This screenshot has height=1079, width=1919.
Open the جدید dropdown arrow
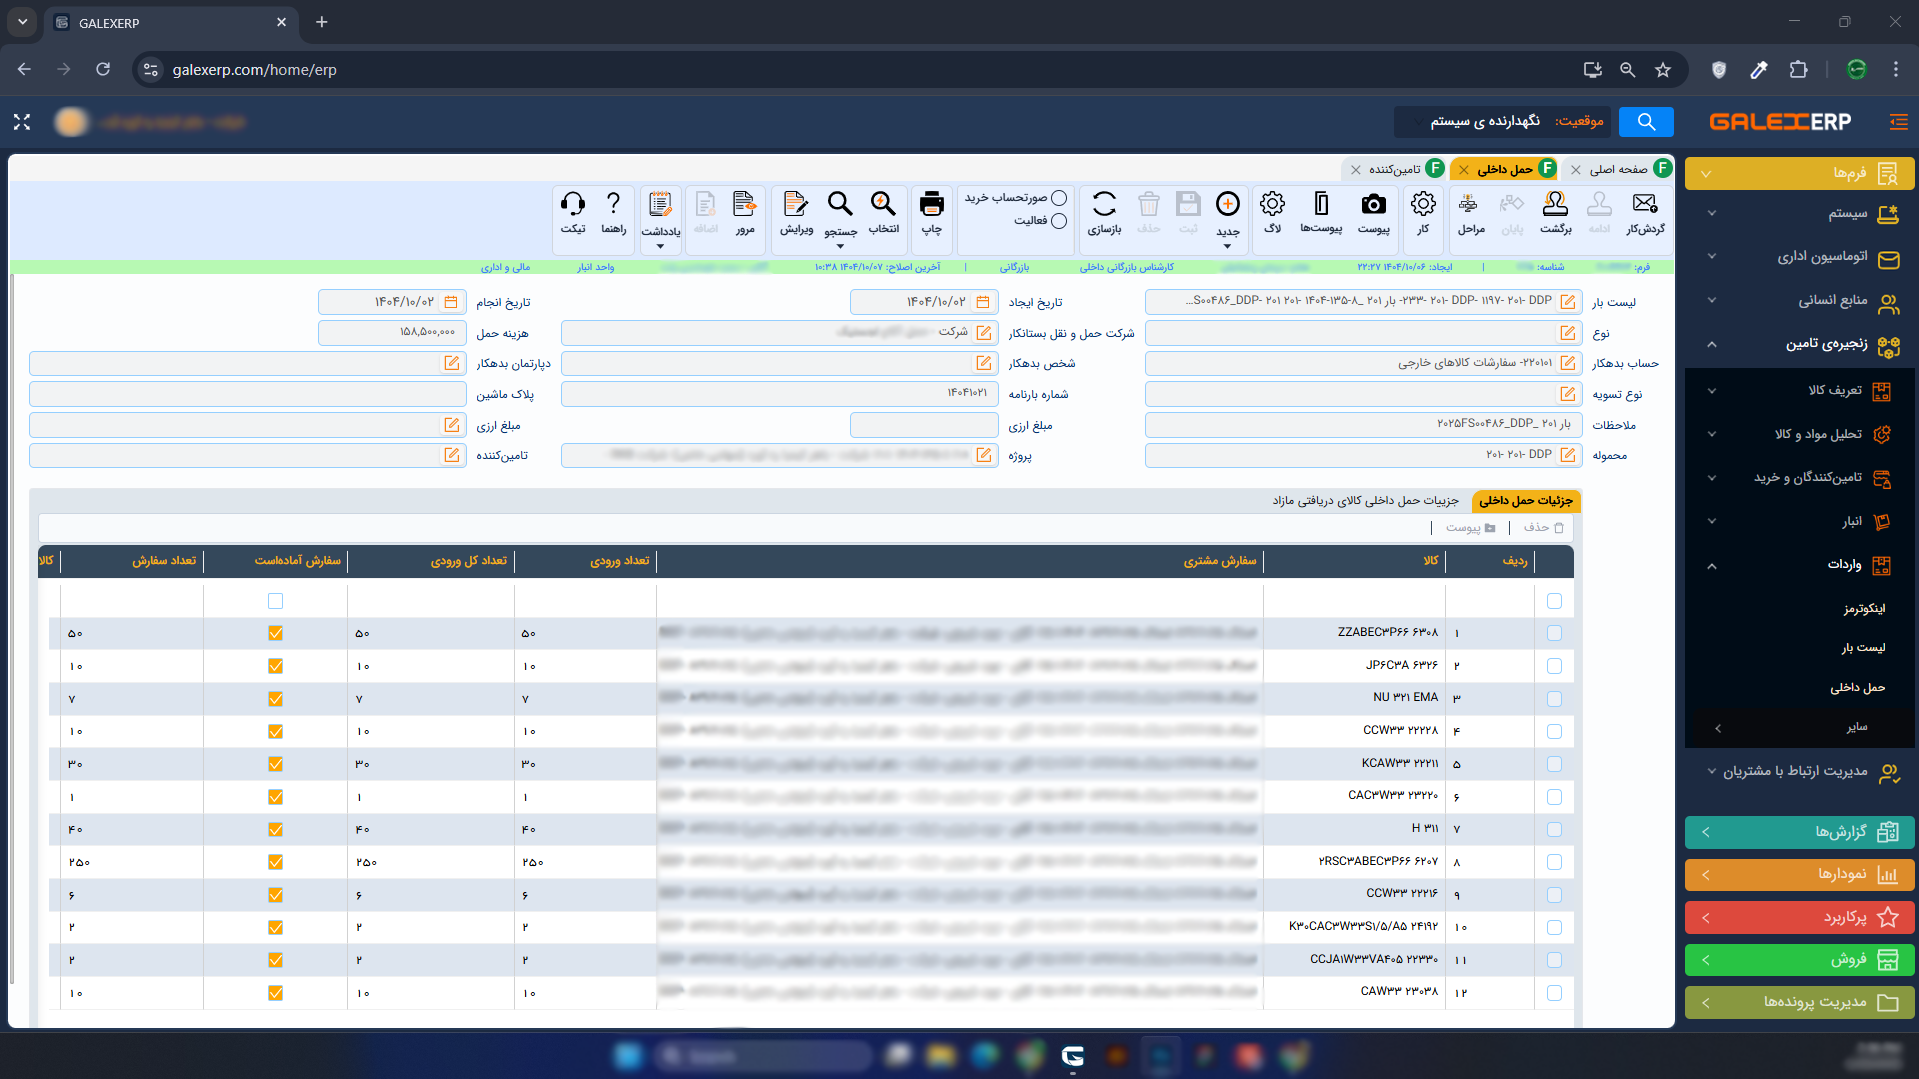1227,246
